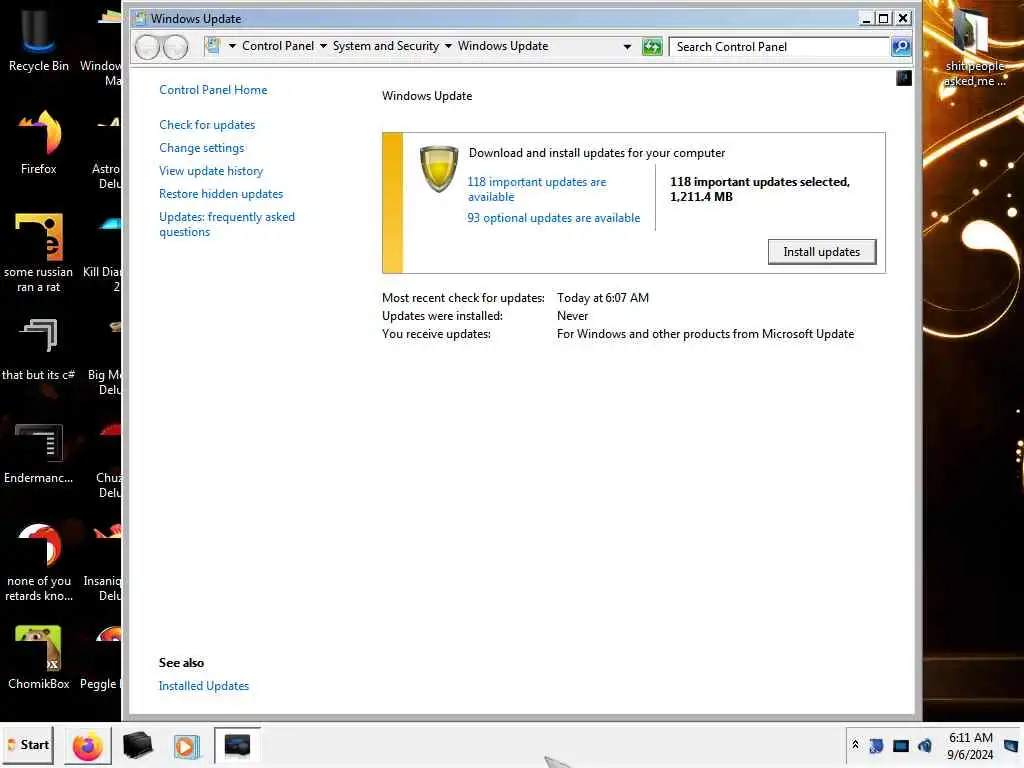Show hidden system tray icons
1024x768 pixels.
click(855, 744)
